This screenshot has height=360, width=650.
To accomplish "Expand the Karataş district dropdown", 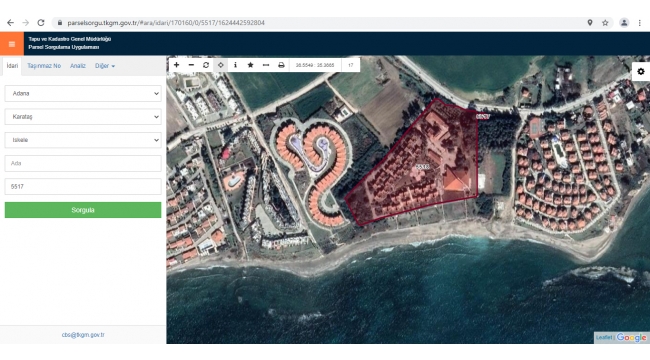I will point(83,117).
